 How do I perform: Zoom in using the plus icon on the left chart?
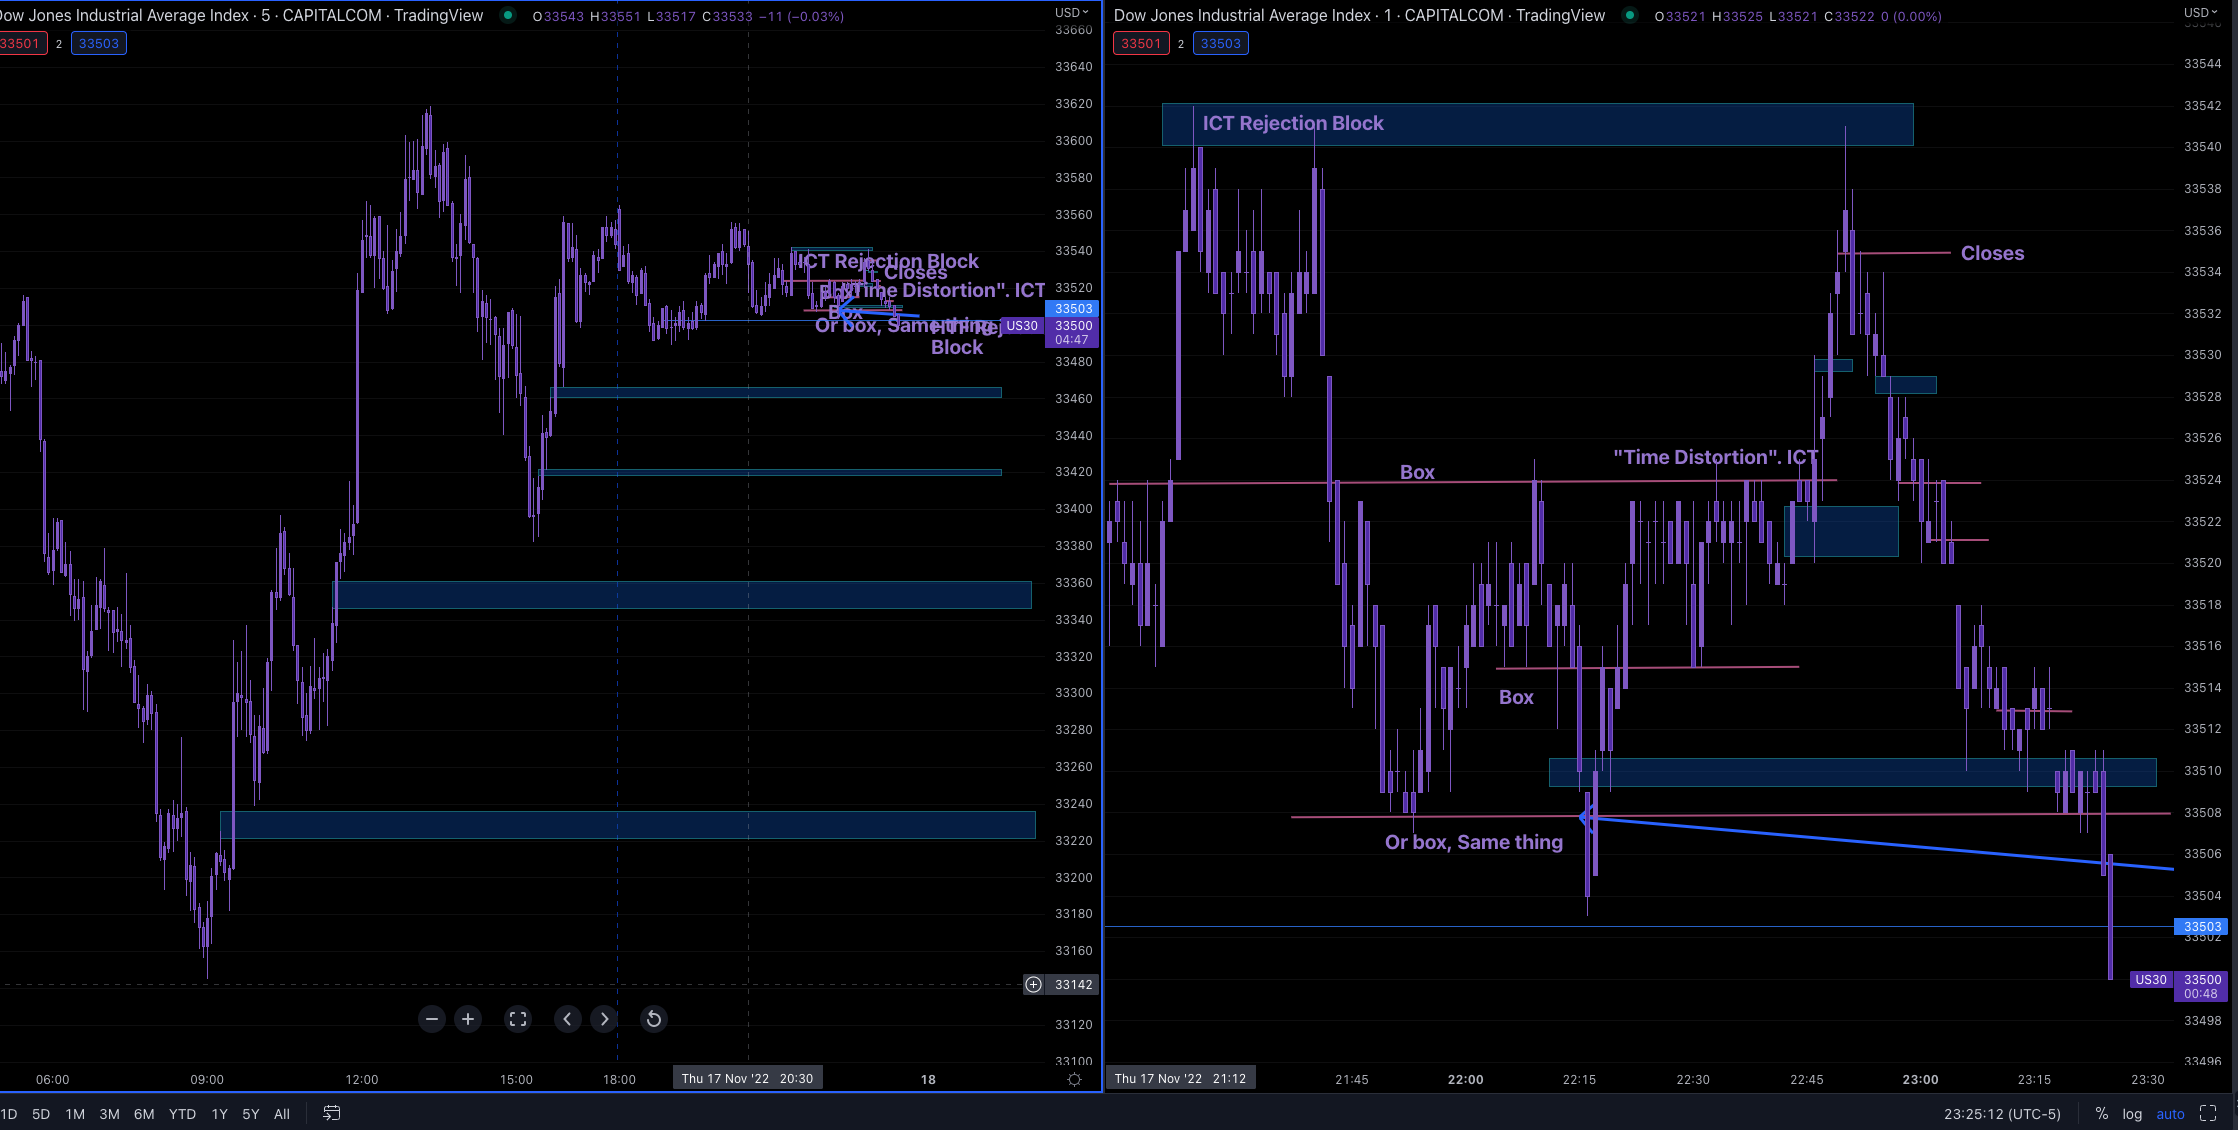(x=468, y=1019)
